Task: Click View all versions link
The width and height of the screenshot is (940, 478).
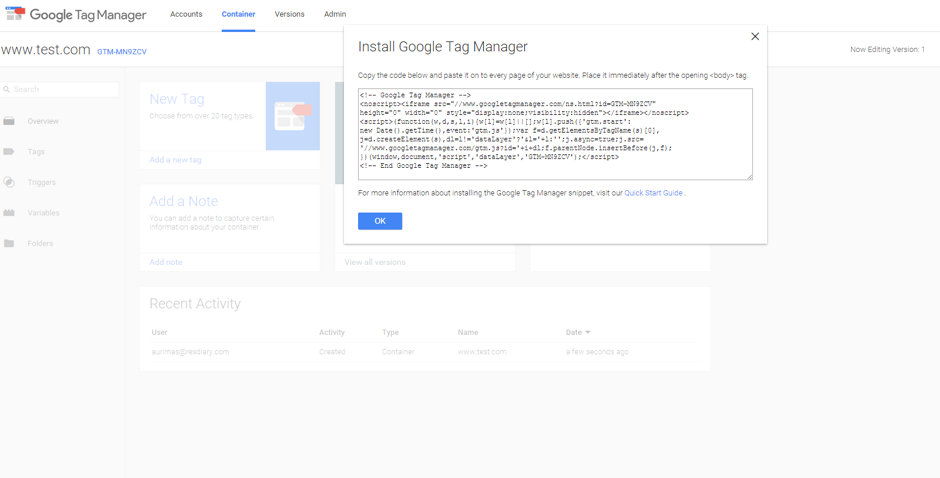Action: coord(375,262)
